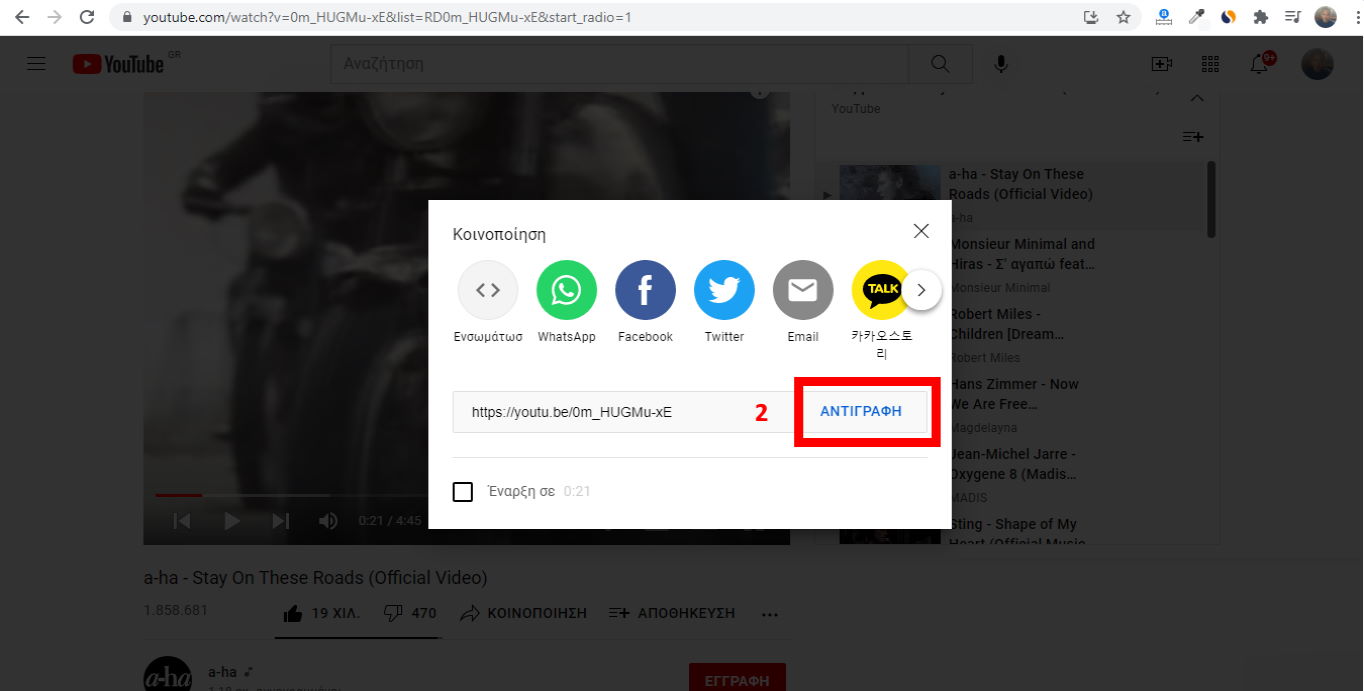
Task: Click the ΑΝΤΙΓΡΑΦΗ copy link button
Action: point(861,411)
